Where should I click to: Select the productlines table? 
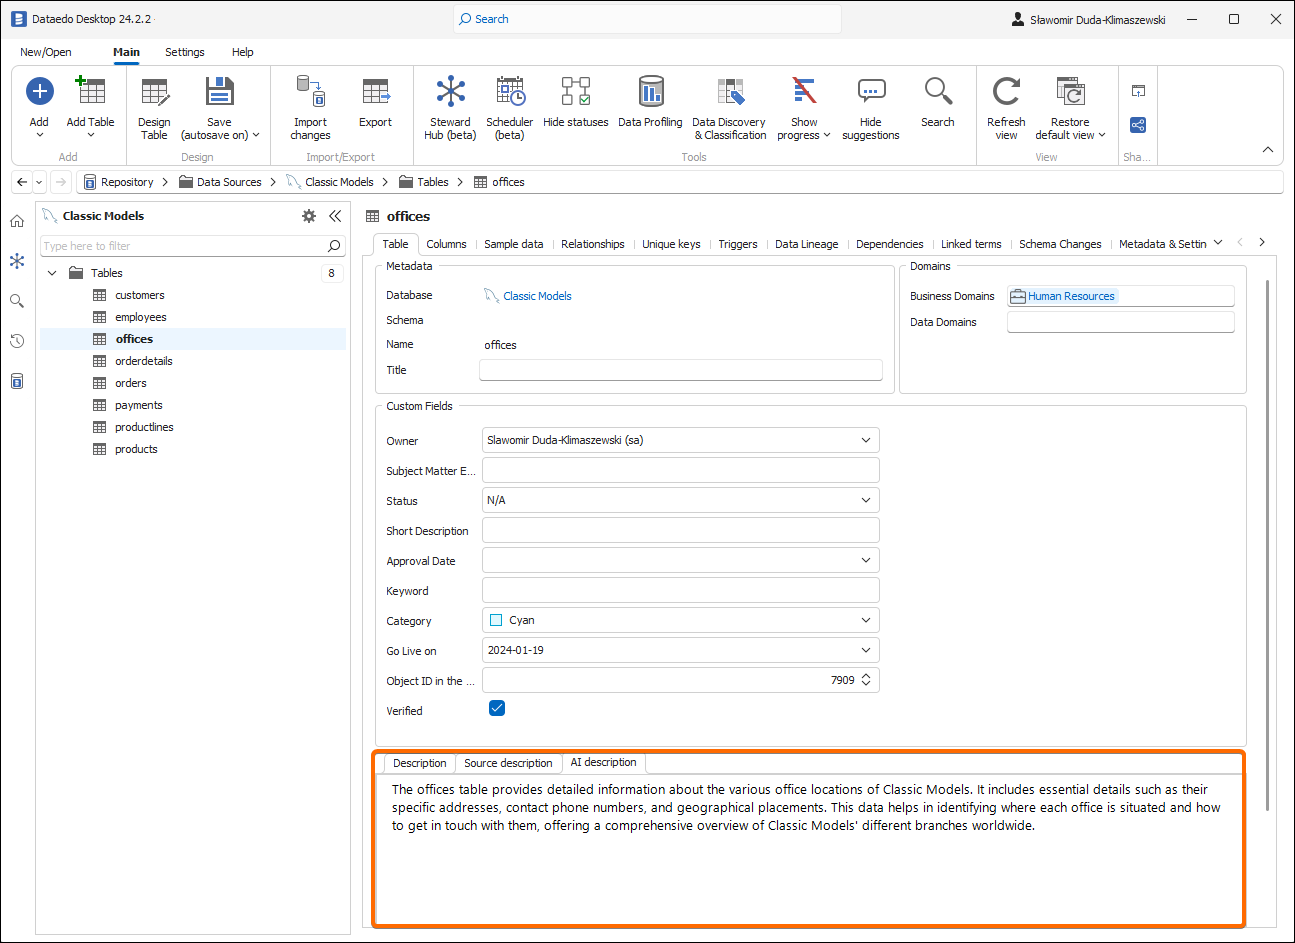(x=144, y=427)
